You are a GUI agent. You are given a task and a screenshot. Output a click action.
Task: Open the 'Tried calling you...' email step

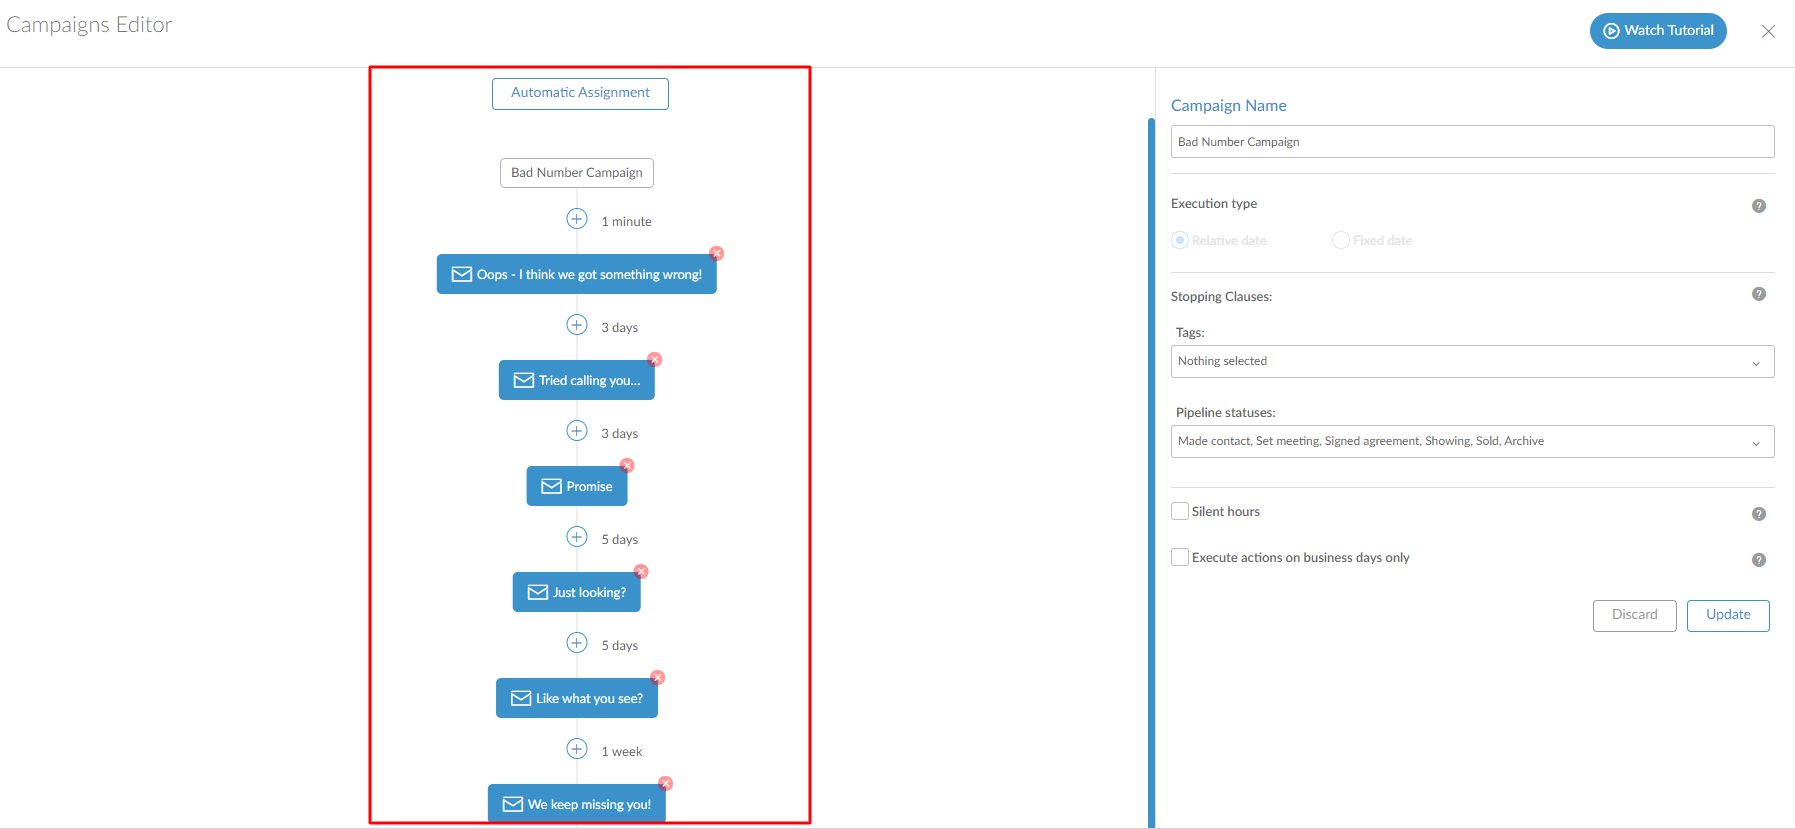[x=577, y=380]
